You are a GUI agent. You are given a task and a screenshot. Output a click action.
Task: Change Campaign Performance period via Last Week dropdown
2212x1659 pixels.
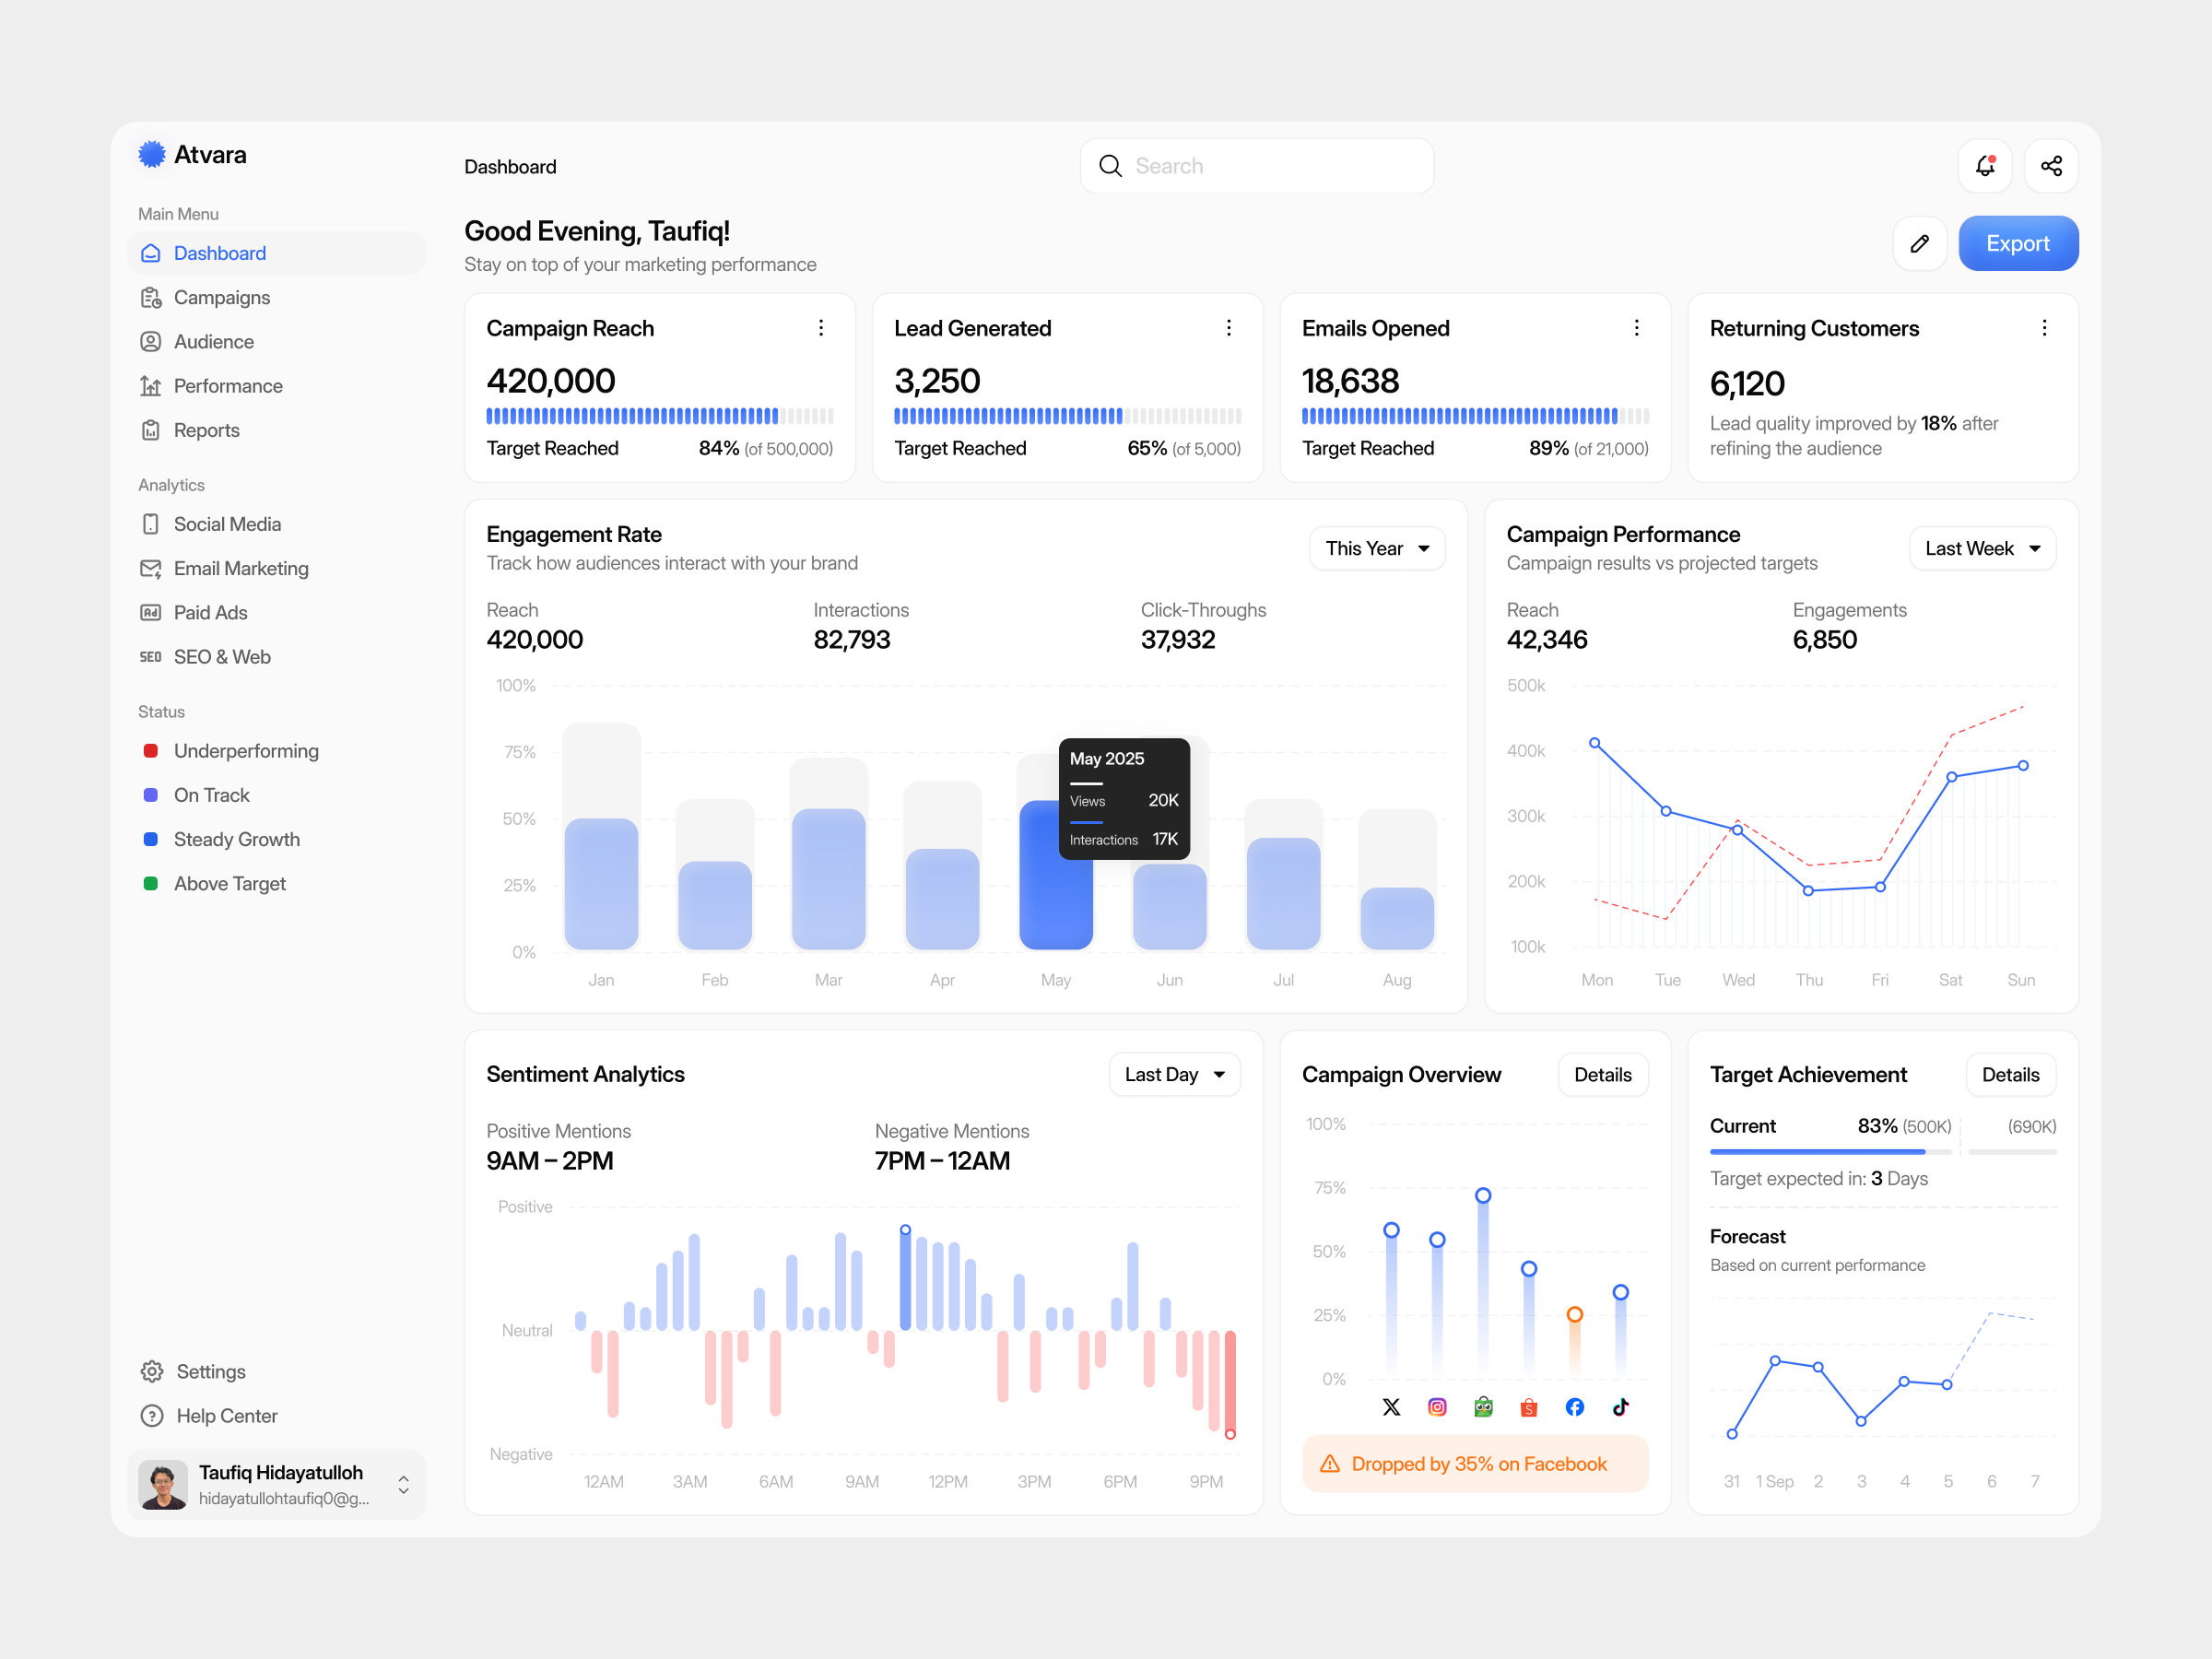[1982, 548]
